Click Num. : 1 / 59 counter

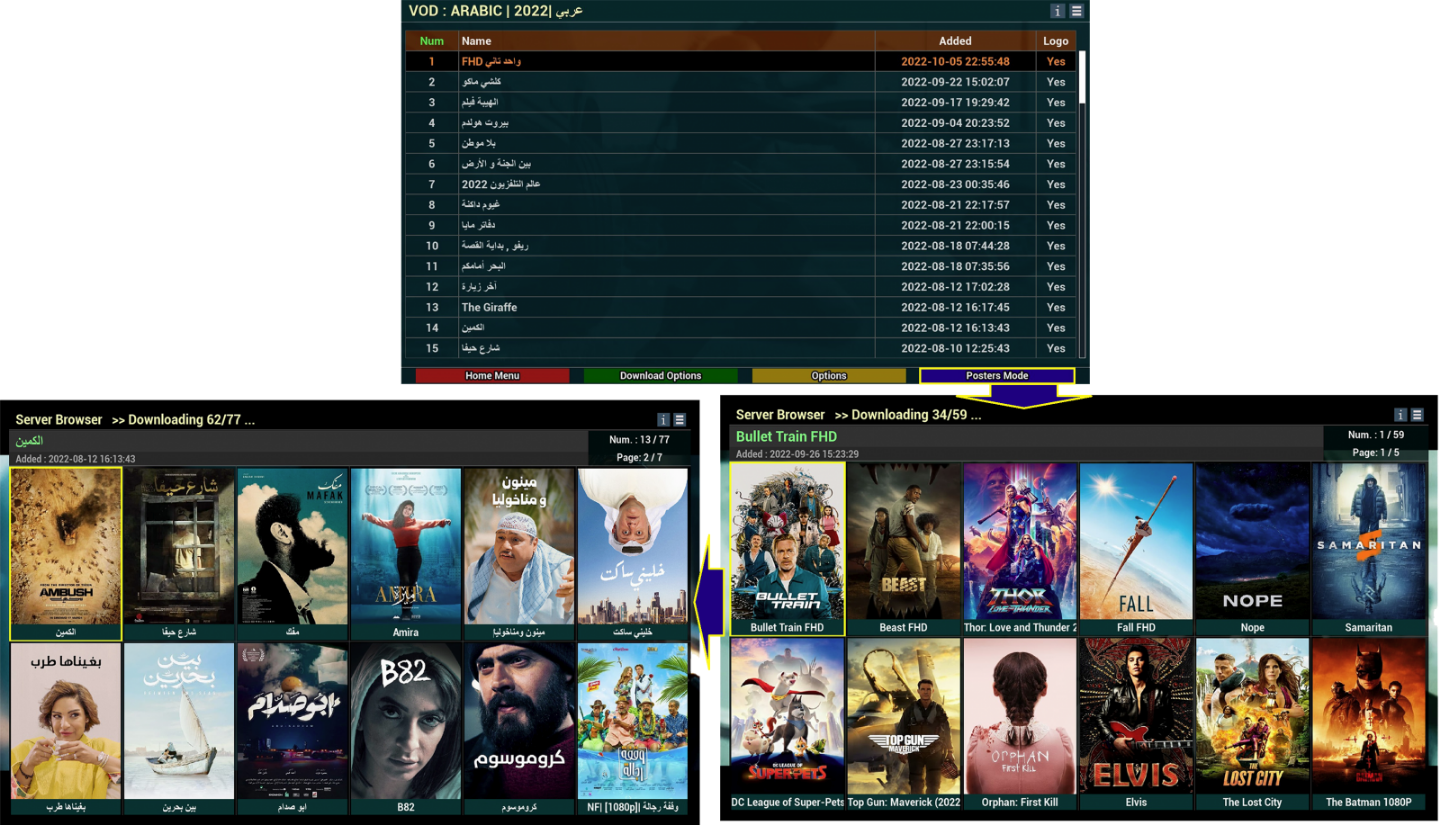(1377, 435)
